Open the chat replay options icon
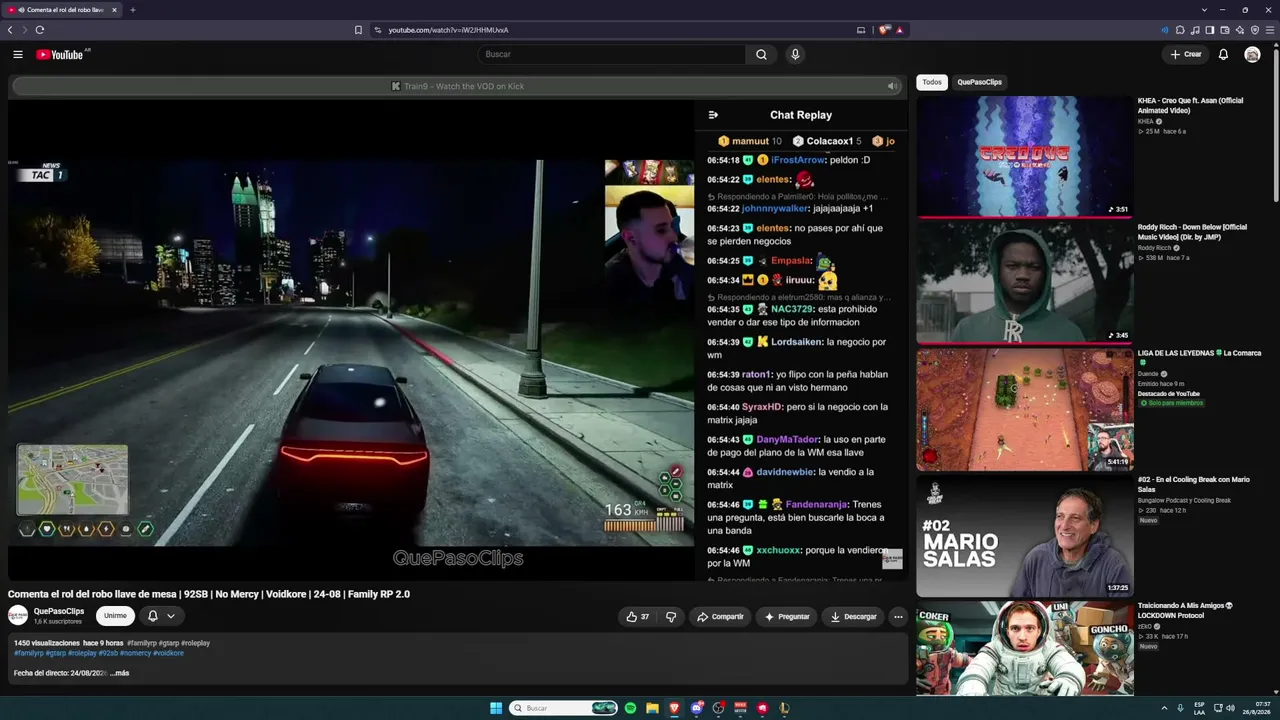 pyautogui.click(x=713, y=115)
